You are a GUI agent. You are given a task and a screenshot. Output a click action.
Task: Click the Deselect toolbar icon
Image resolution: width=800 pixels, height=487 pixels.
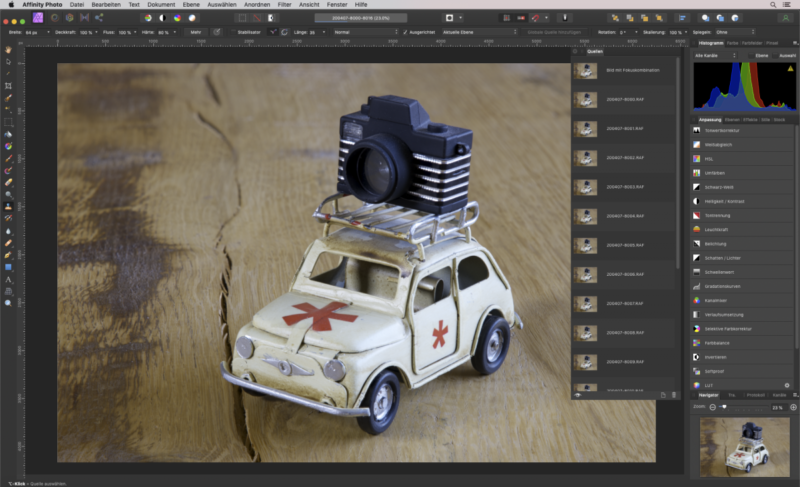pos(257,18)
